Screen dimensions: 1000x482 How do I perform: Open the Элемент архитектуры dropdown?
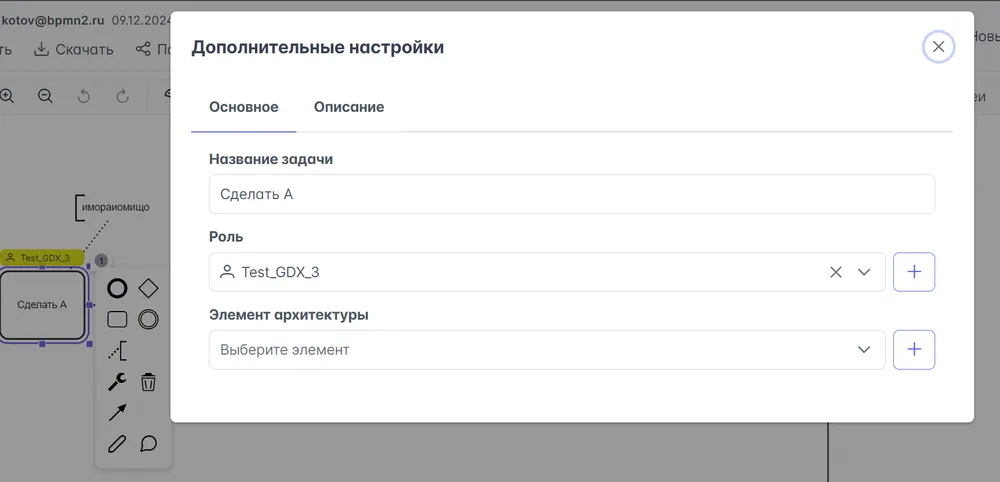547,350
